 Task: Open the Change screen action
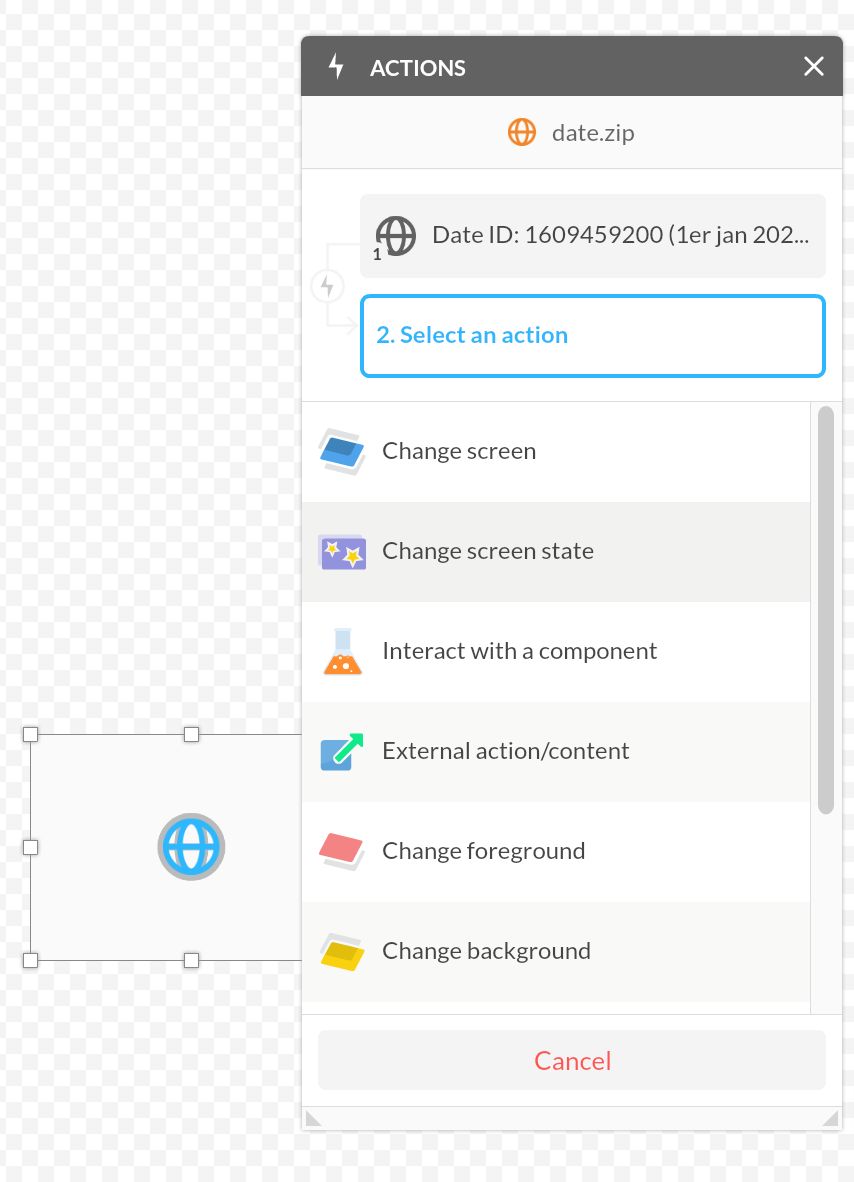point(459,451)
